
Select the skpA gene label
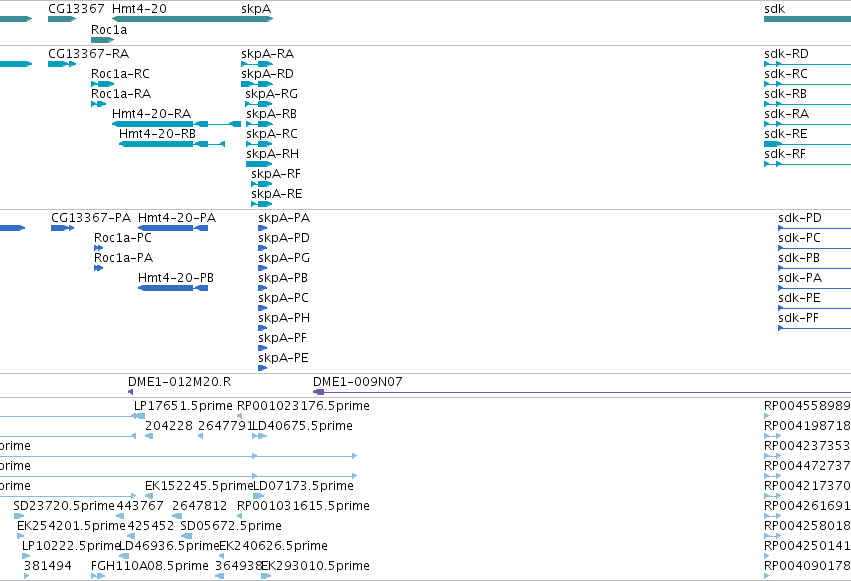256,9
